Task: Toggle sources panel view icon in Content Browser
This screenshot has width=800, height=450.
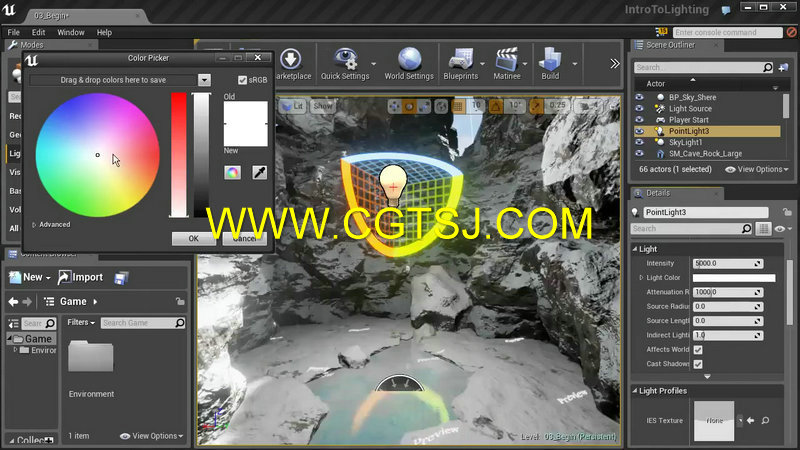Action: coord(13,323)
